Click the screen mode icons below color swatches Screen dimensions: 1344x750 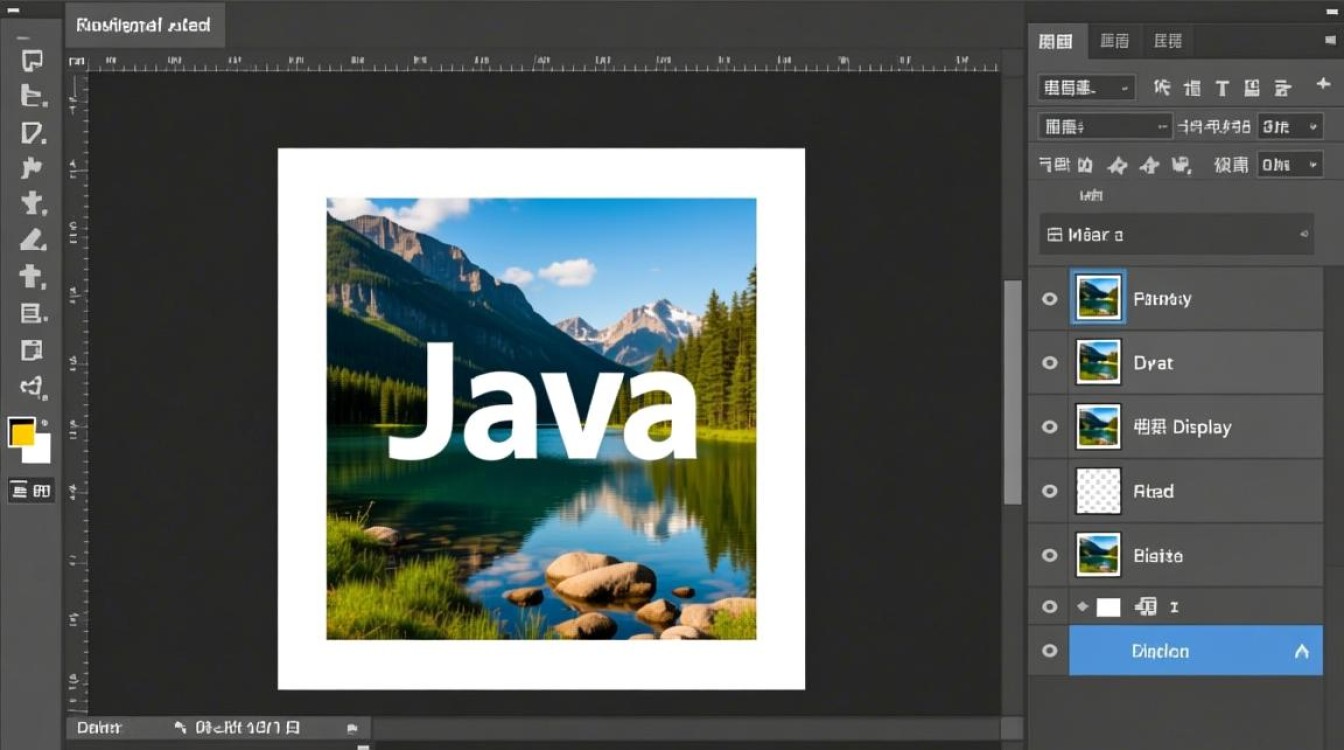click(30, 490)
